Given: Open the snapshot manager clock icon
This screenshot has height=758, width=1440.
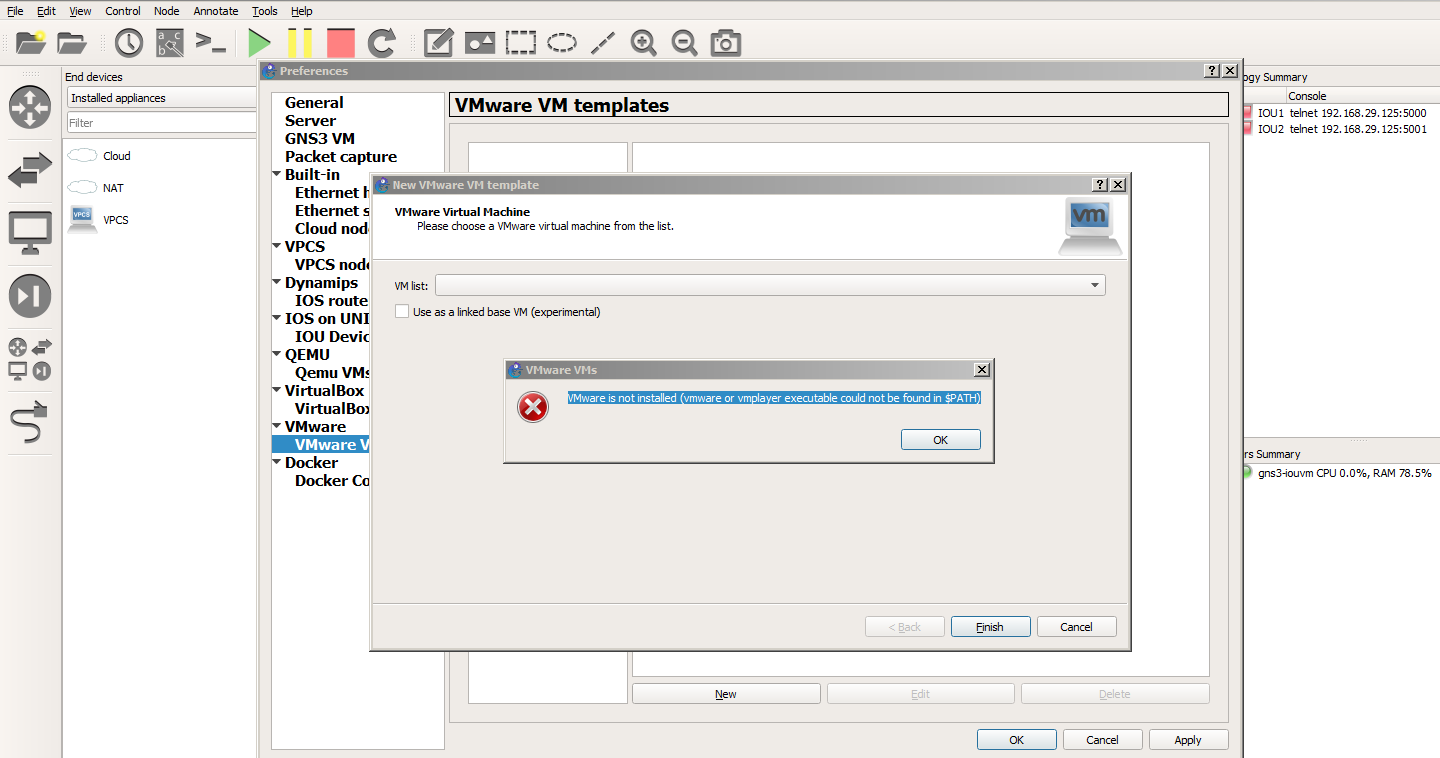Looking at the screenshot, I should (x=129, y=43).
